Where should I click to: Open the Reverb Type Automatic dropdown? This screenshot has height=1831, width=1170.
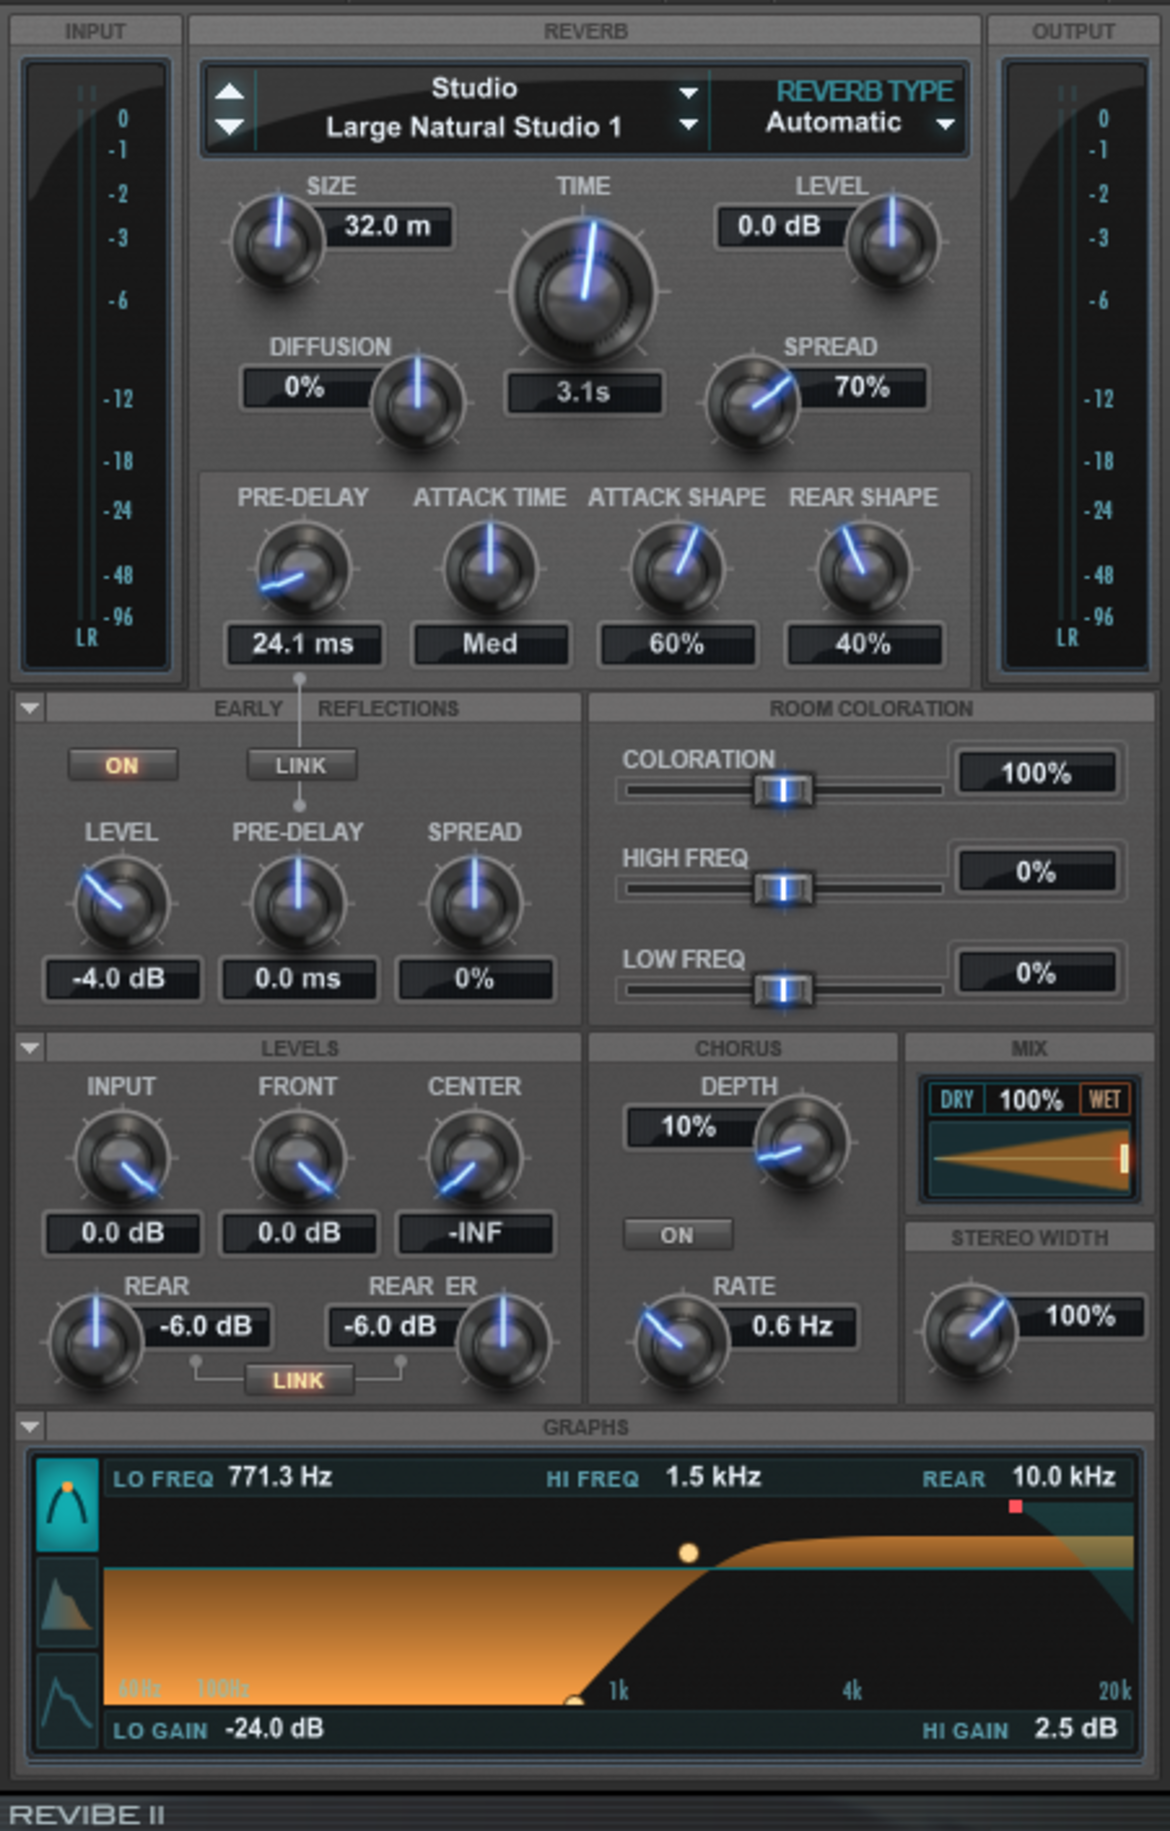pyautogui.click(x=944, y=124)
